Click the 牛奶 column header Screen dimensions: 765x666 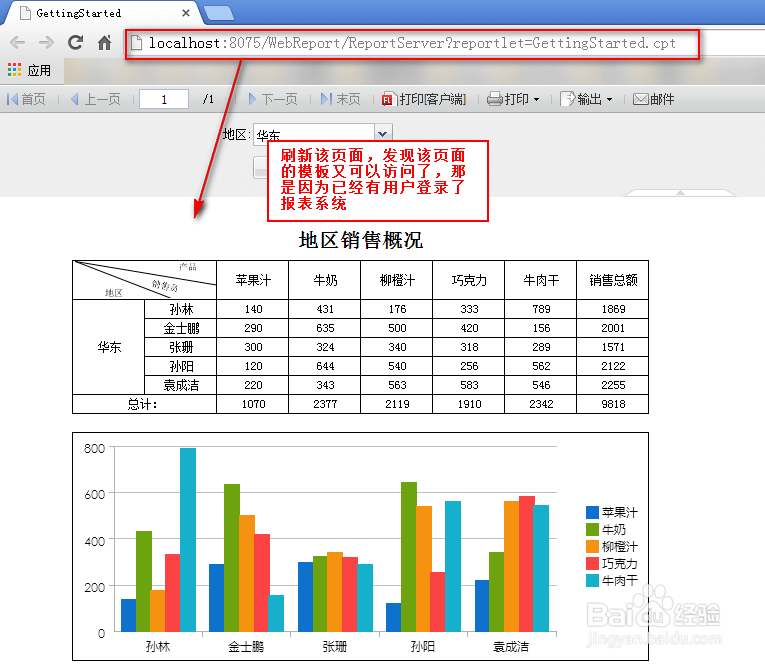(x=325, y=280)
